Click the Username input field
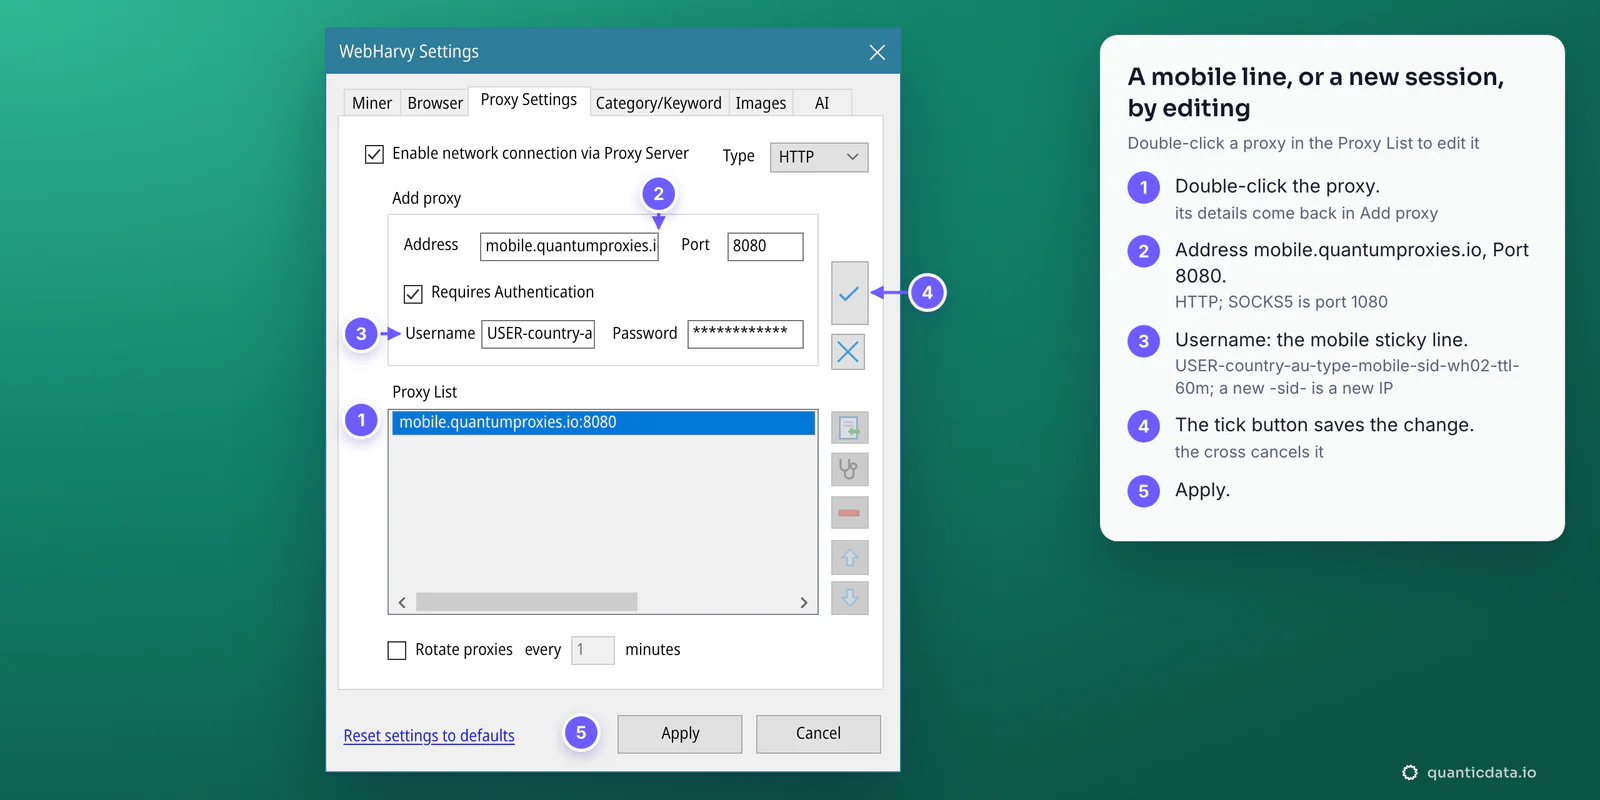The image size is (1600, 800). [538, 334]
